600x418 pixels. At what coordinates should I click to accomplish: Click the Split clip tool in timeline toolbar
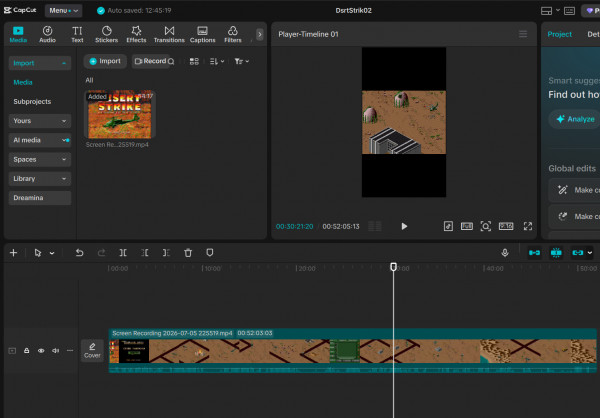(123, 253)
